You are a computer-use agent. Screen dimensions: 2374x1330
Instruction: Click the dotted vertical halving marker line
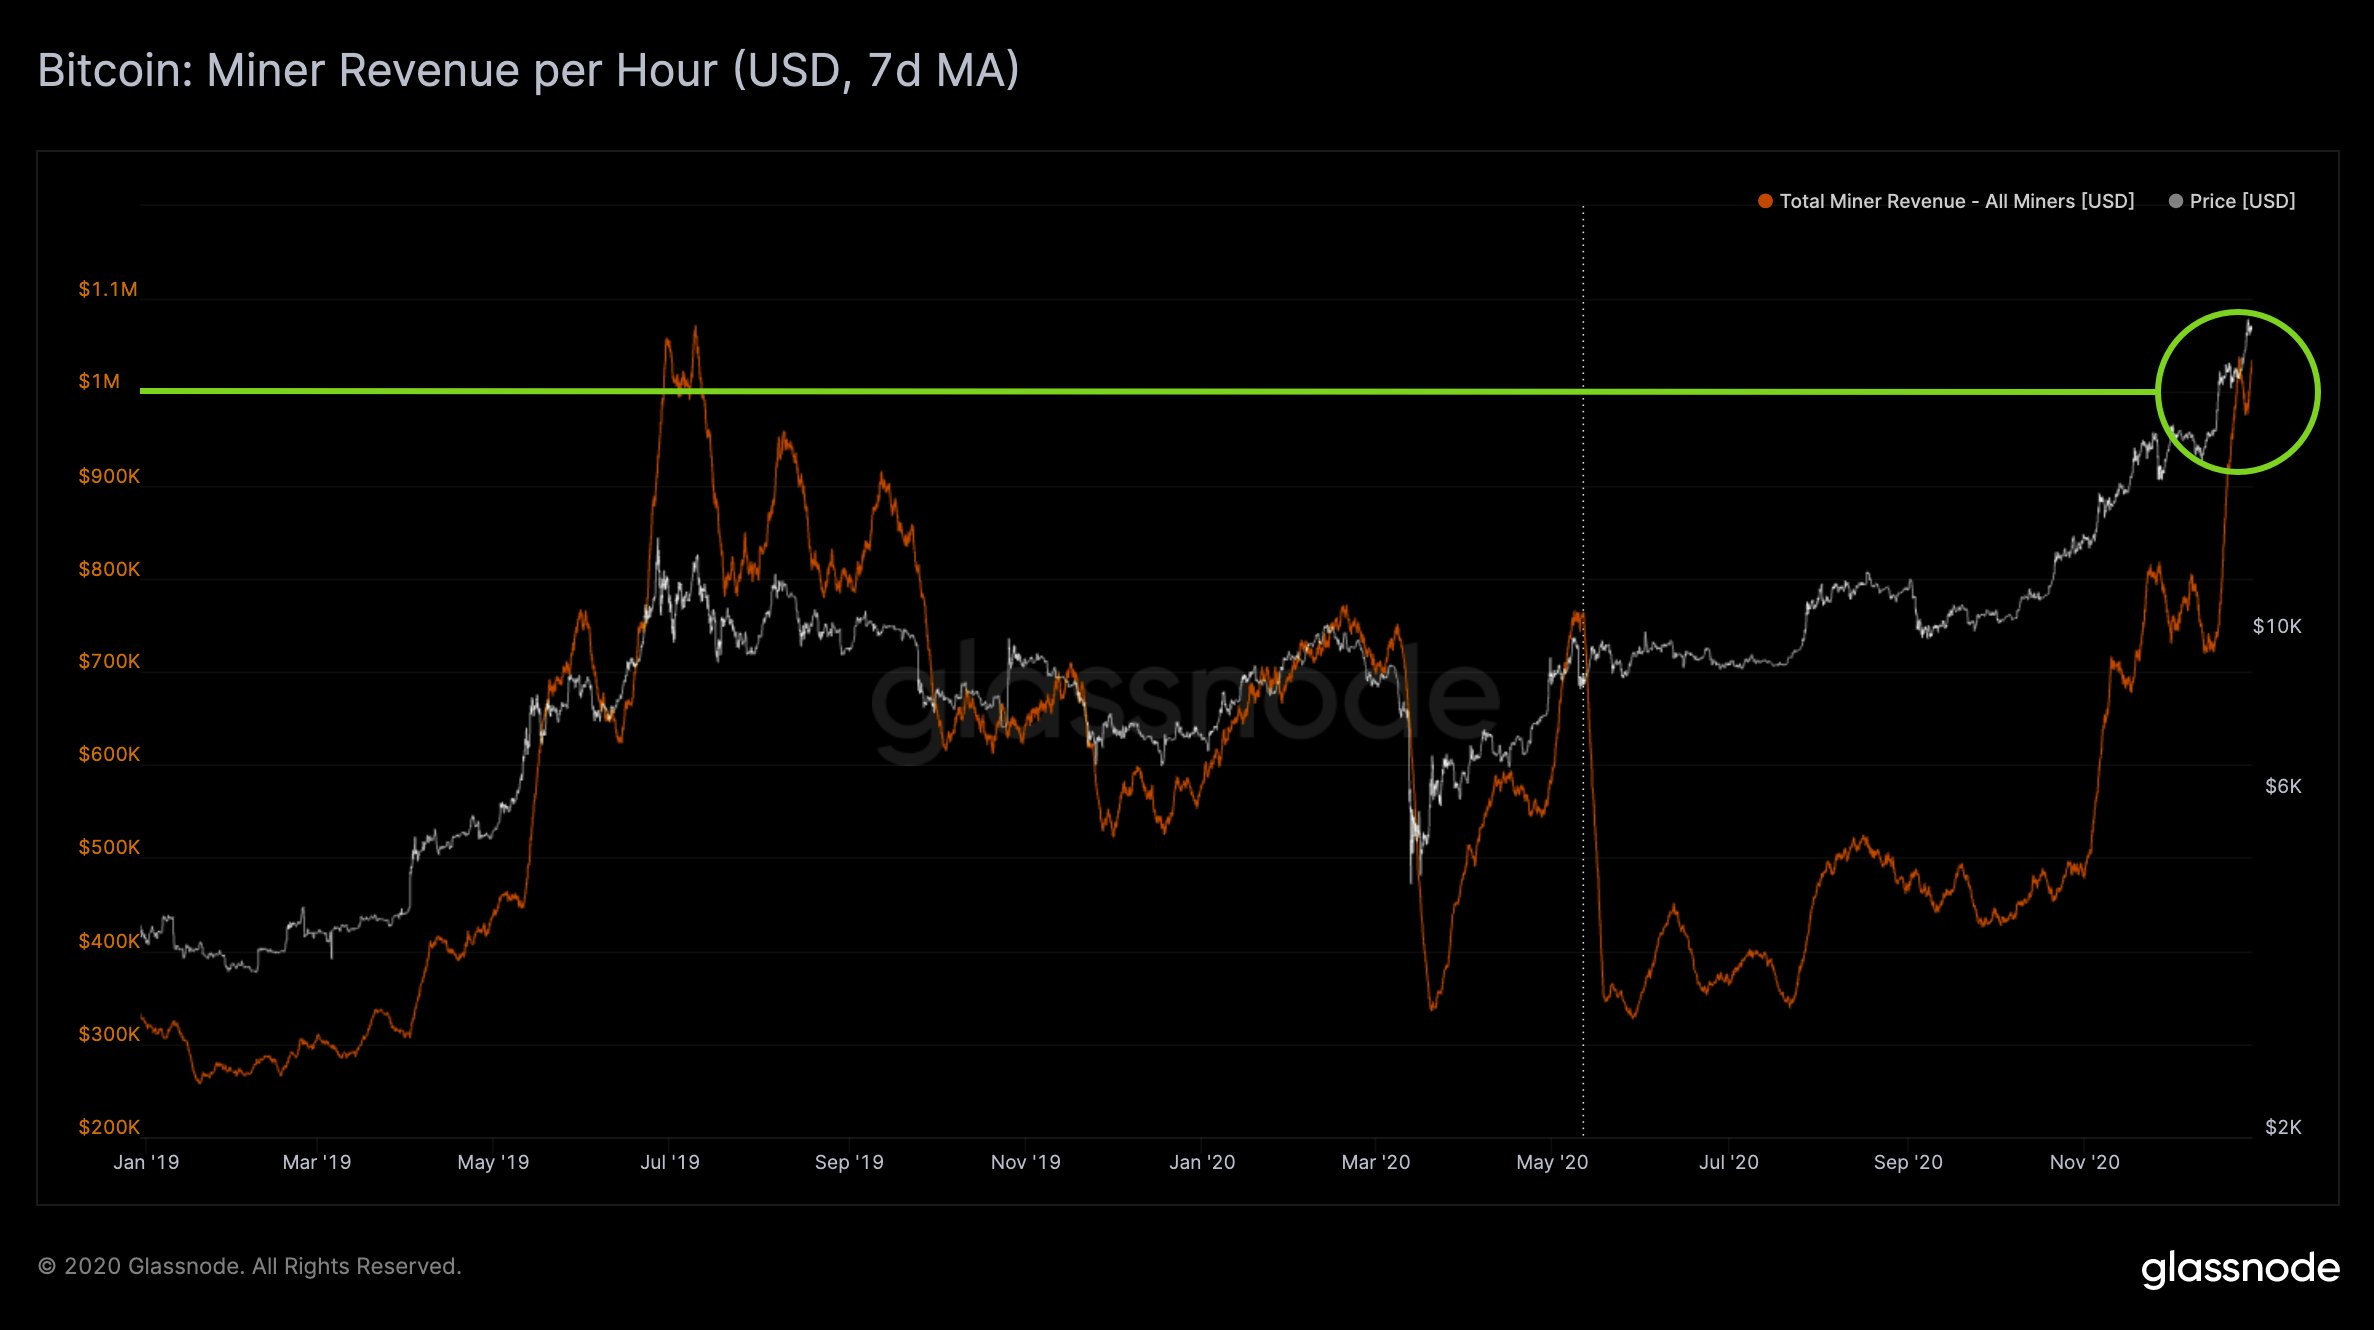click(x=1583, y=670)
